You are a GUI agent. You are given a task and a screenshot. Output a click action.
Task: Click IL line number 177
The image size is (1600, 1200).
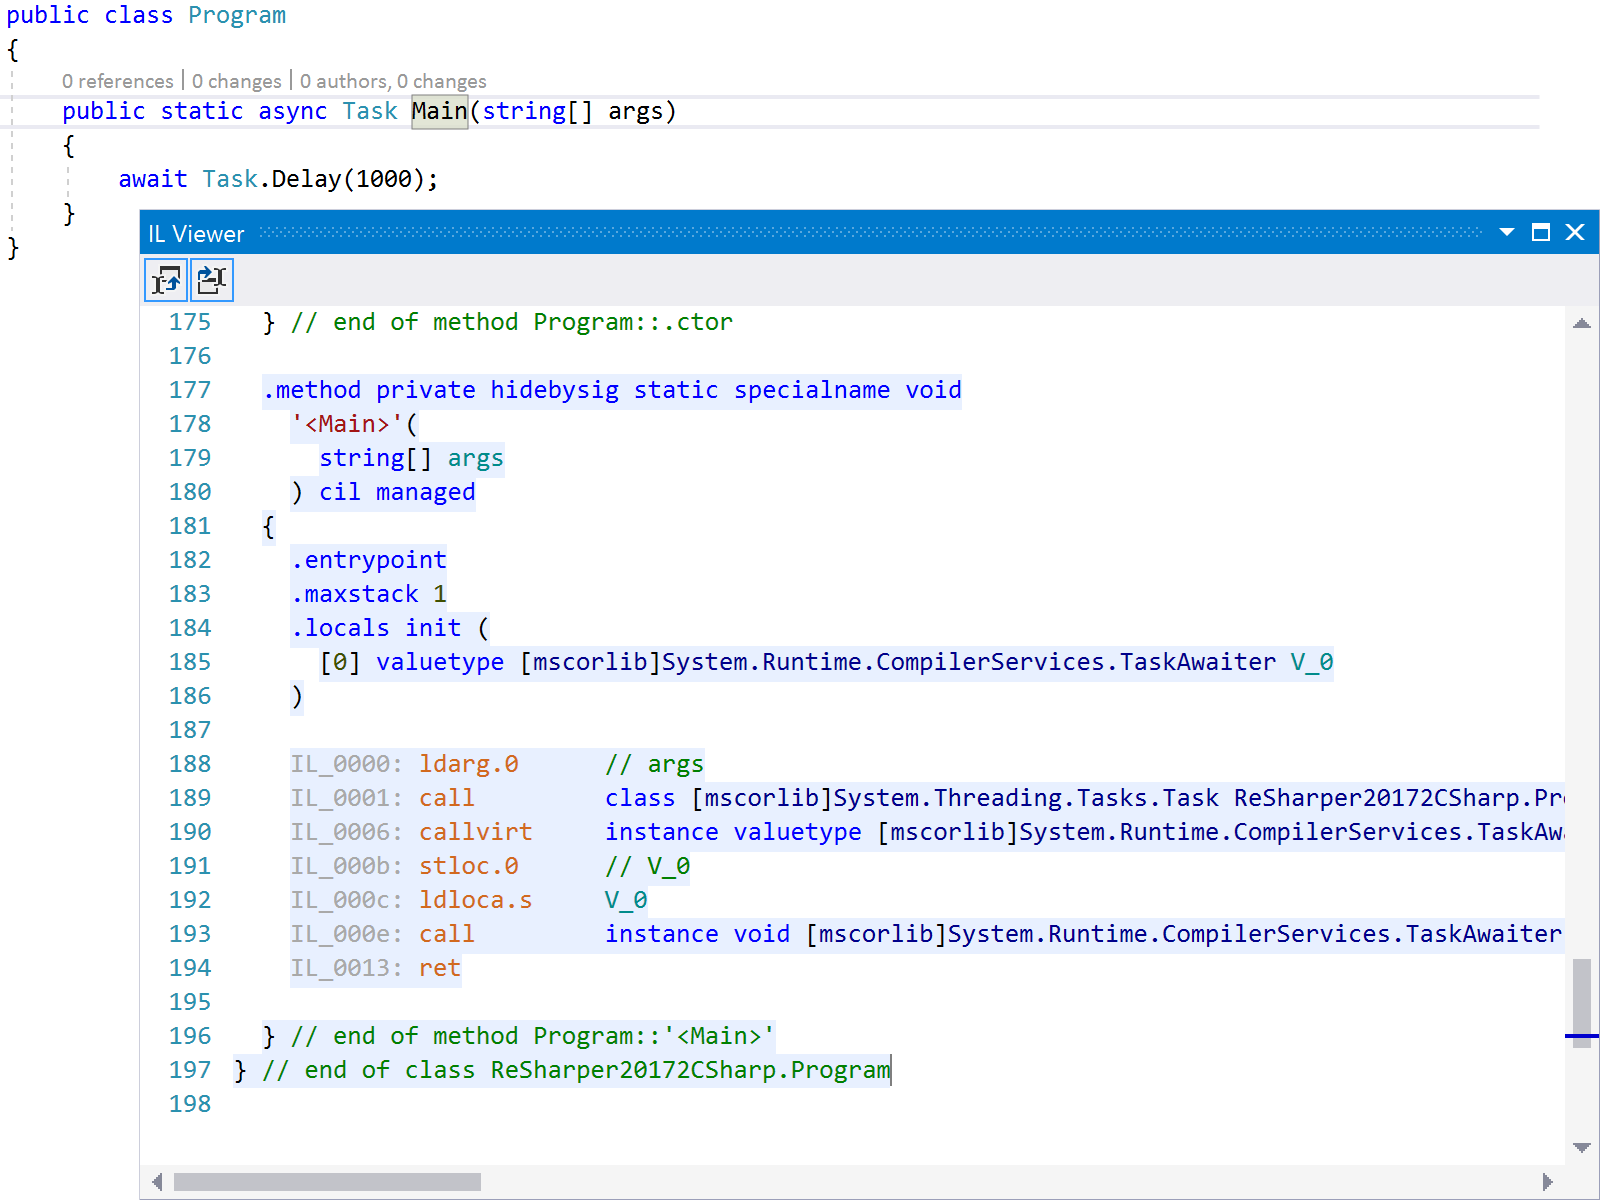[190, 390]
